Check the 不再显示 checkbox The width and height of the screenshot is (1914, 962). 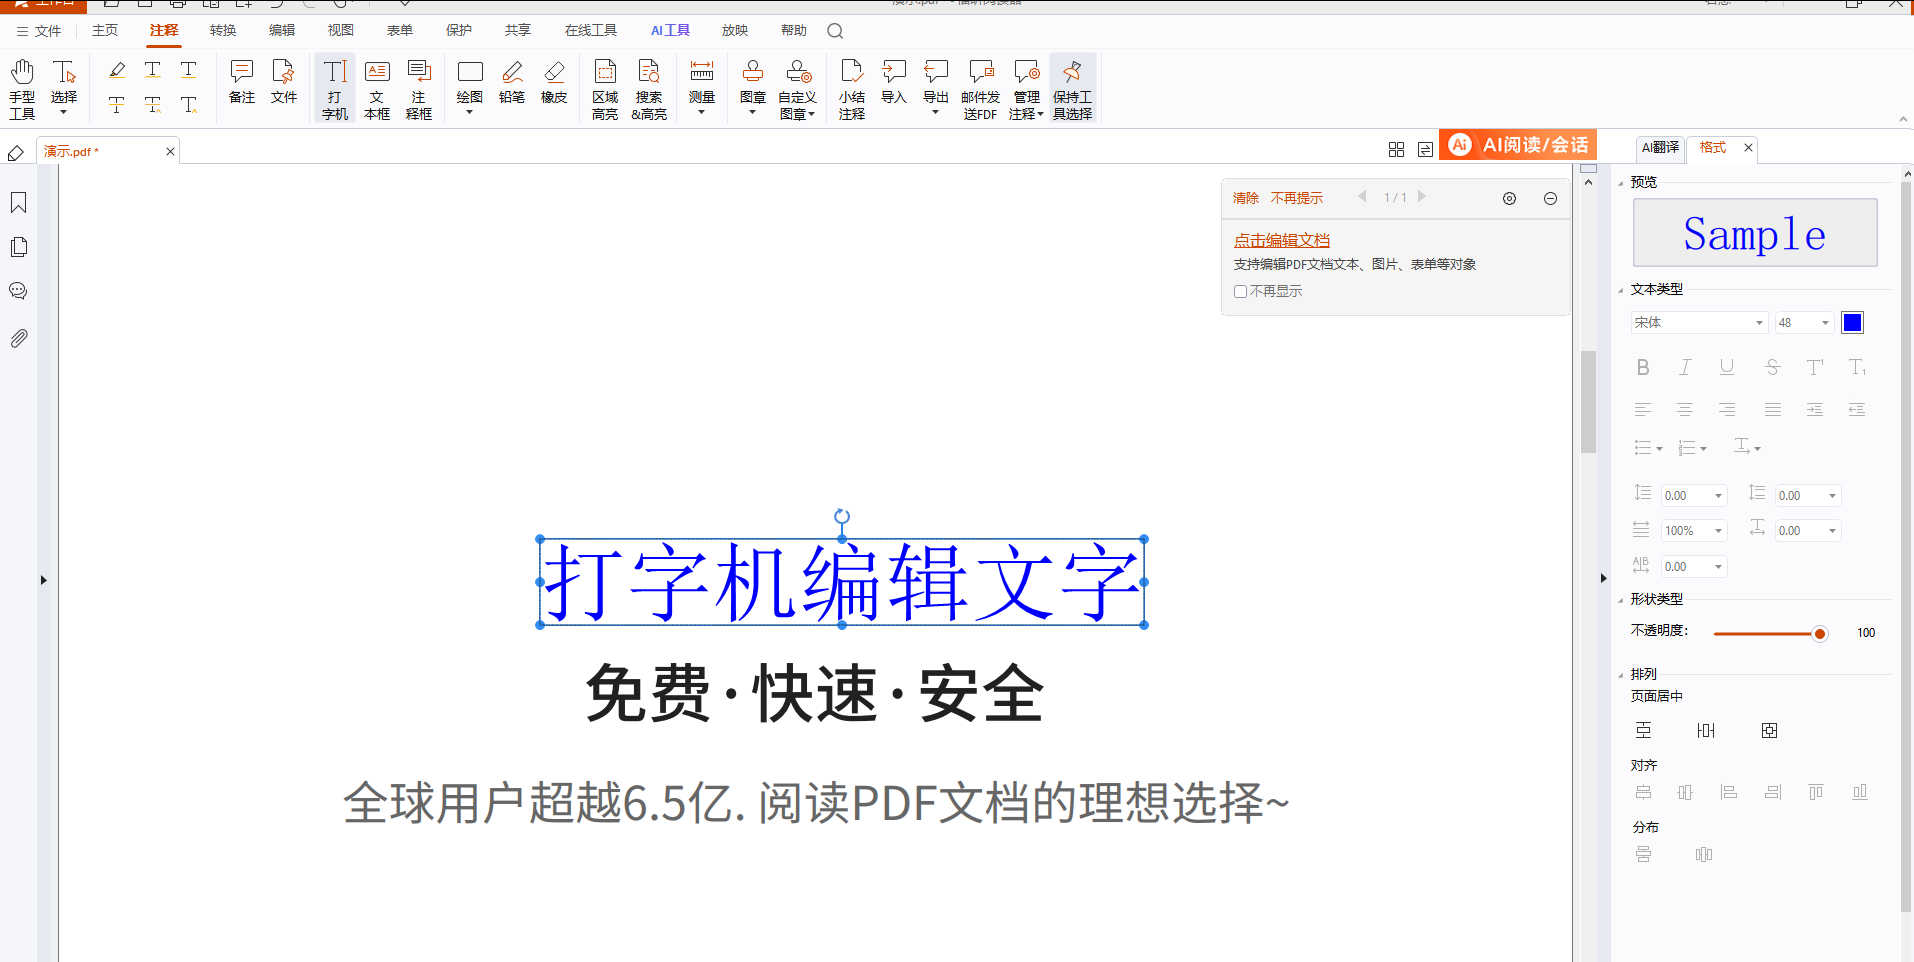click(x=1240, y=292)
